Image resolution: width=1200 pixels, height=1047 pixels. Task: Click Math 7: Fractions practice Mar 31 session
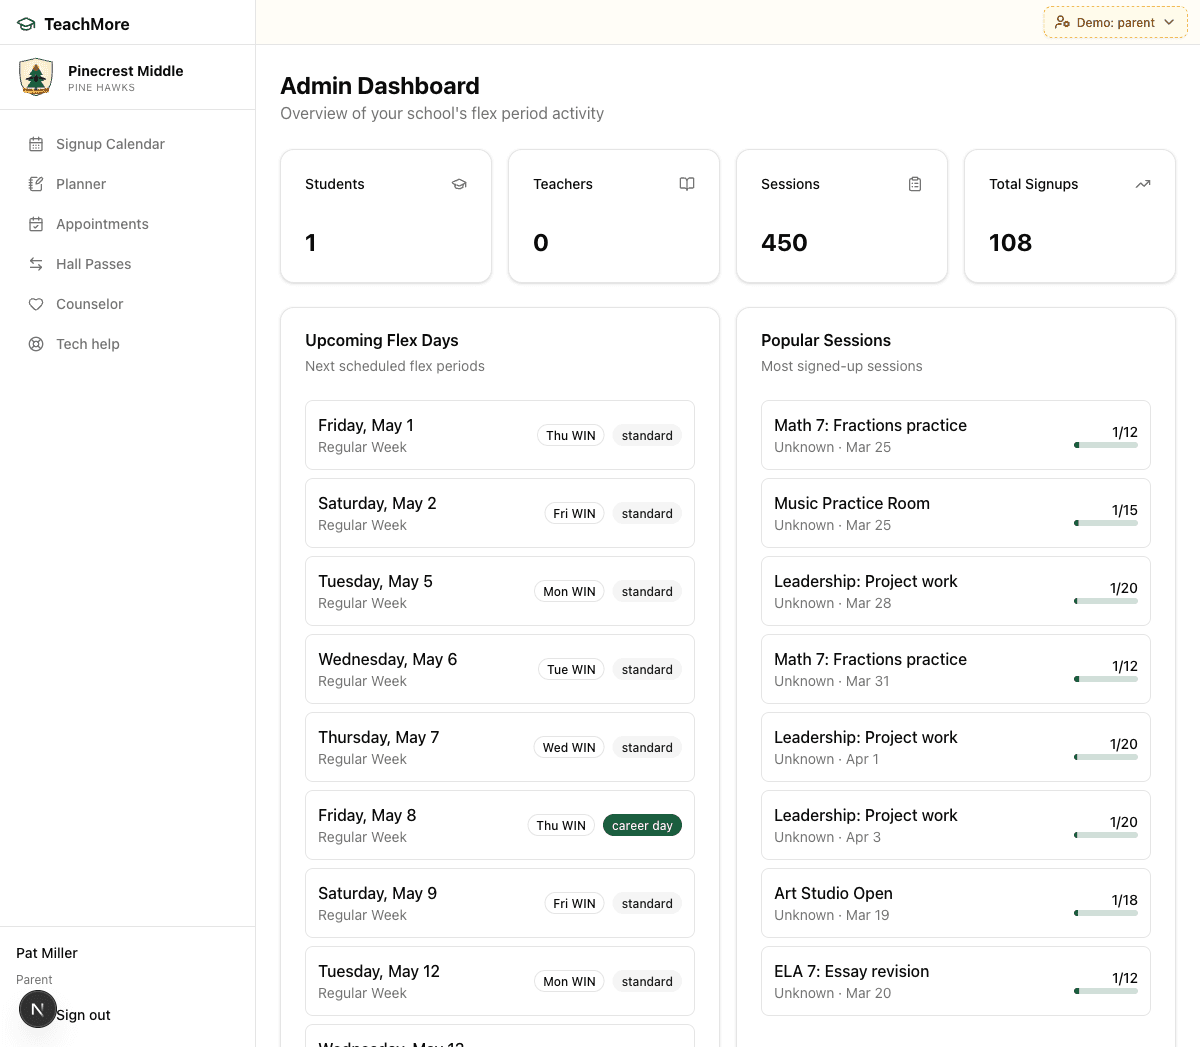[x=956, y=669]
